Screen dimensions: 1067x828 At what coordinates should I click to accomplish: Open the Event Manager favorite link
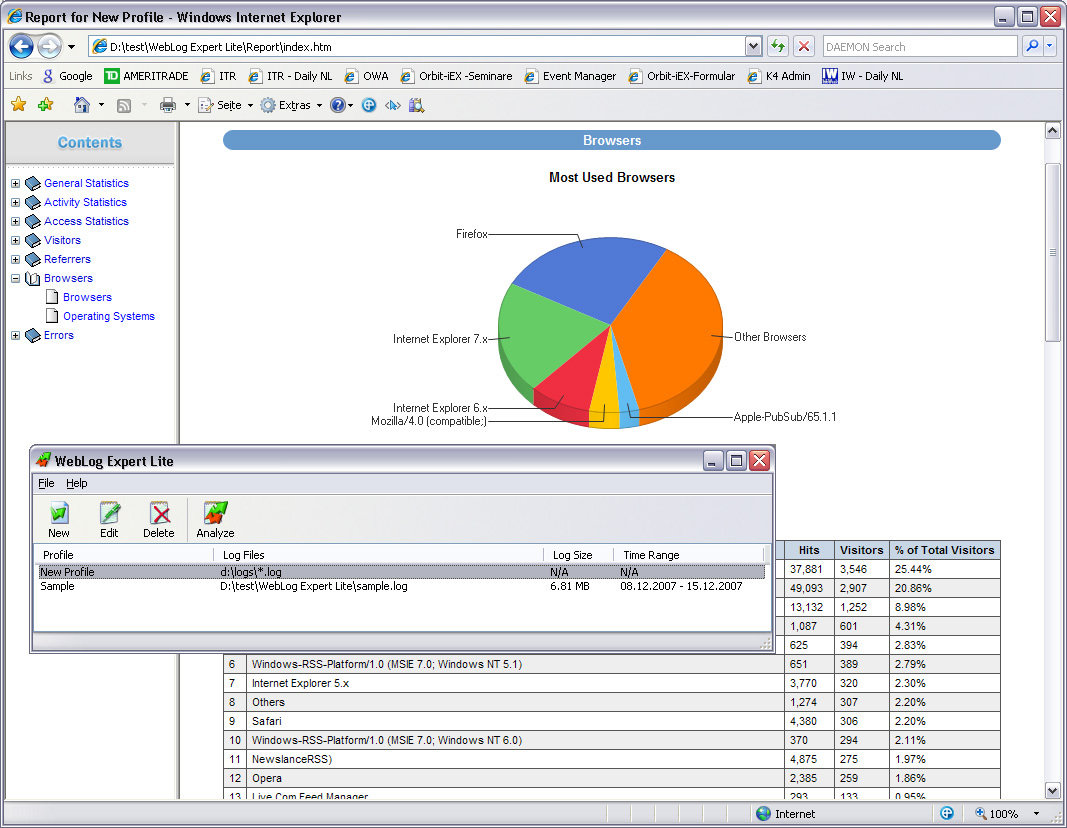(570, 76)
